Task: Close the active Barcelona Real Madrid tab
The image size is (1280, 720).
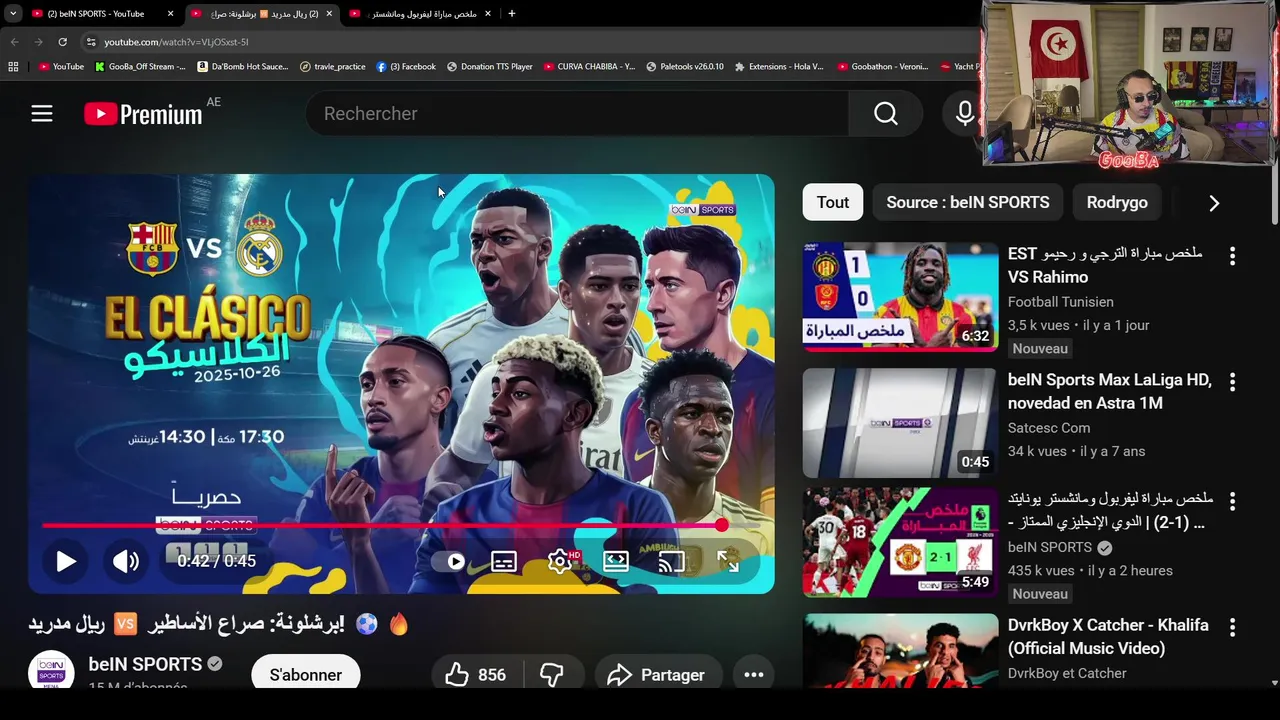Action: (329, 14)
